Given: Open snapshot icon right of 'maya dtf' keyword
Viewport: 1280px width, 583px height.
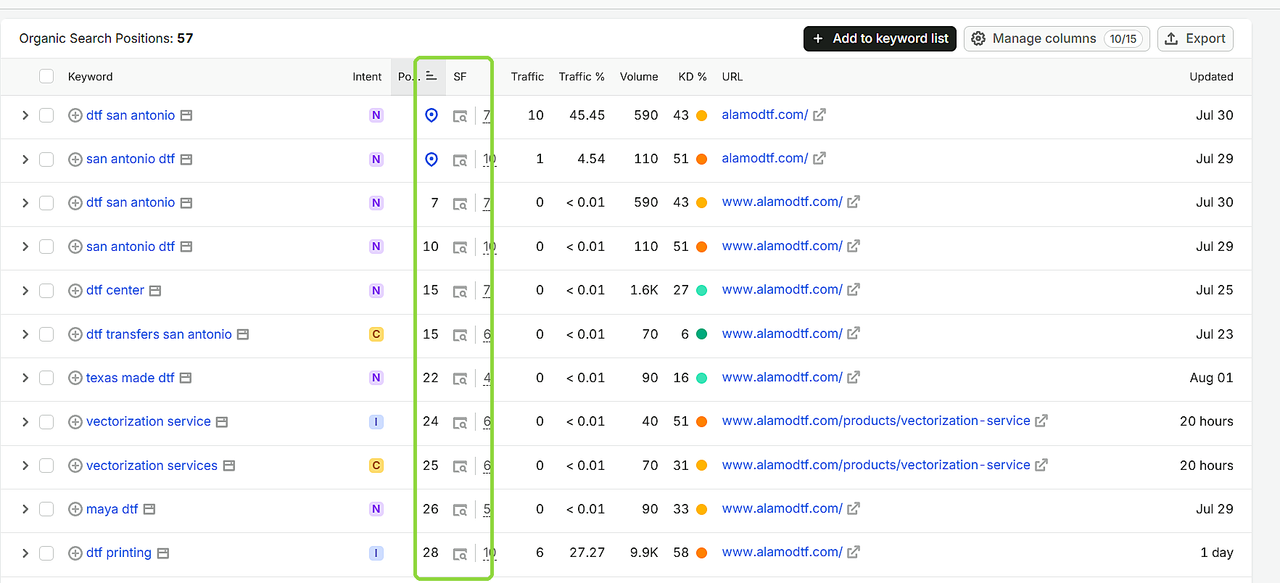Looking at the screenshot, I should (149, 509).
